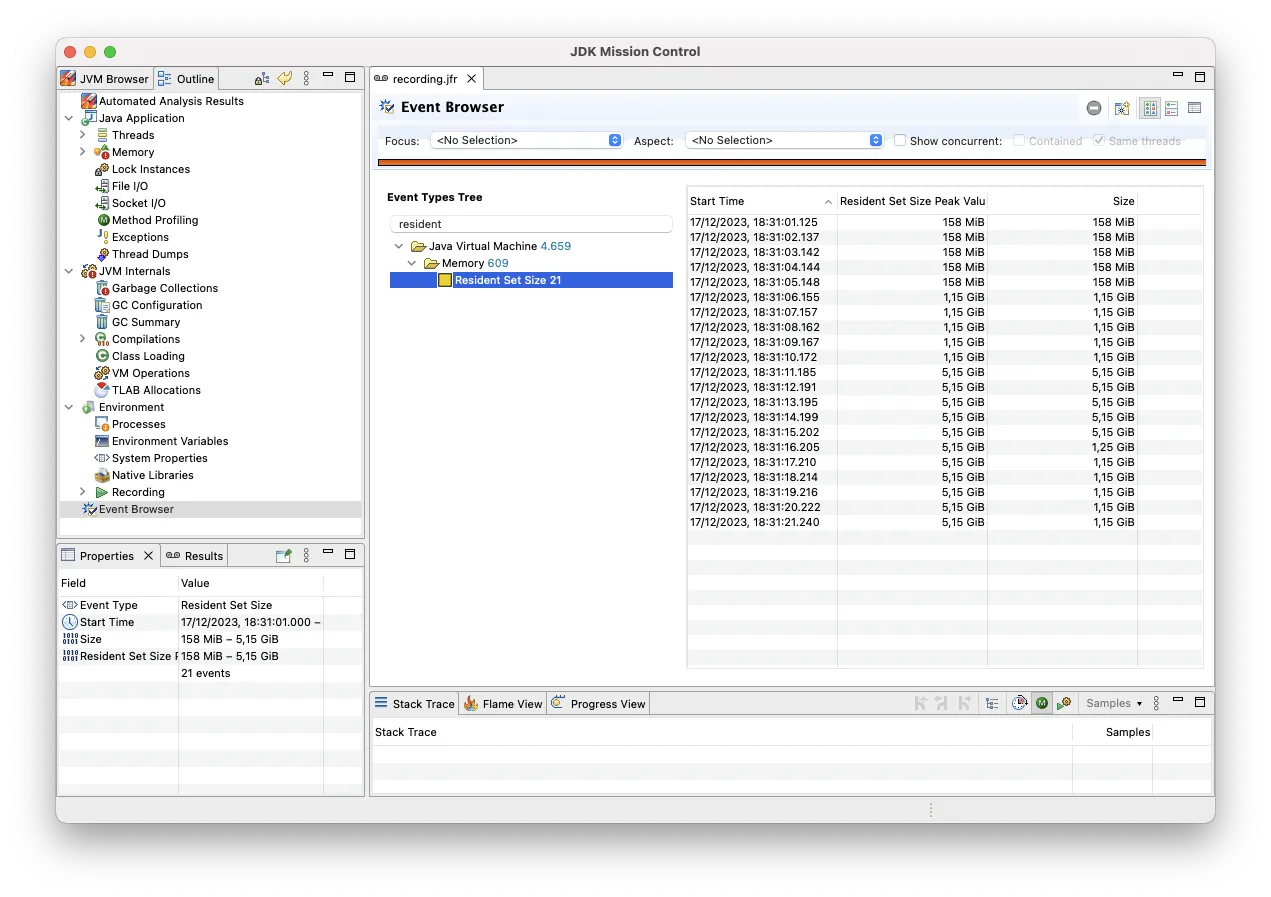Viewport: 1271px width, 897px height.
Task: Open the Garbage Collections page
Action: (164, 288)
